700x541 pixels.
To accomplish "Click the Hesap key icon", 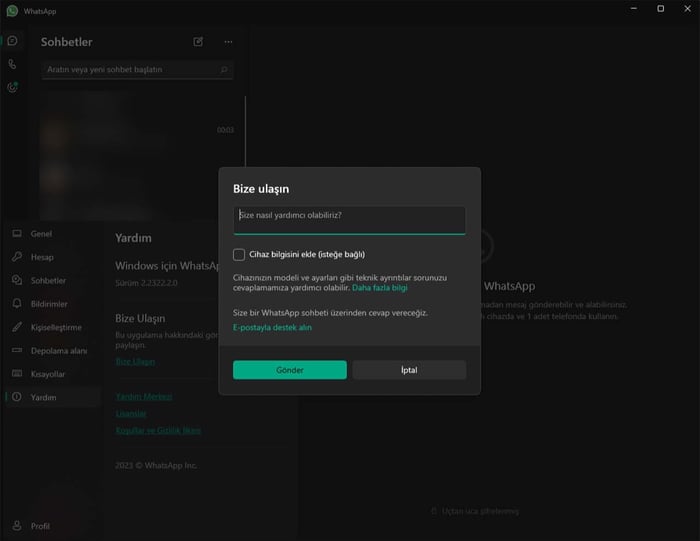I will coord(17,257).
